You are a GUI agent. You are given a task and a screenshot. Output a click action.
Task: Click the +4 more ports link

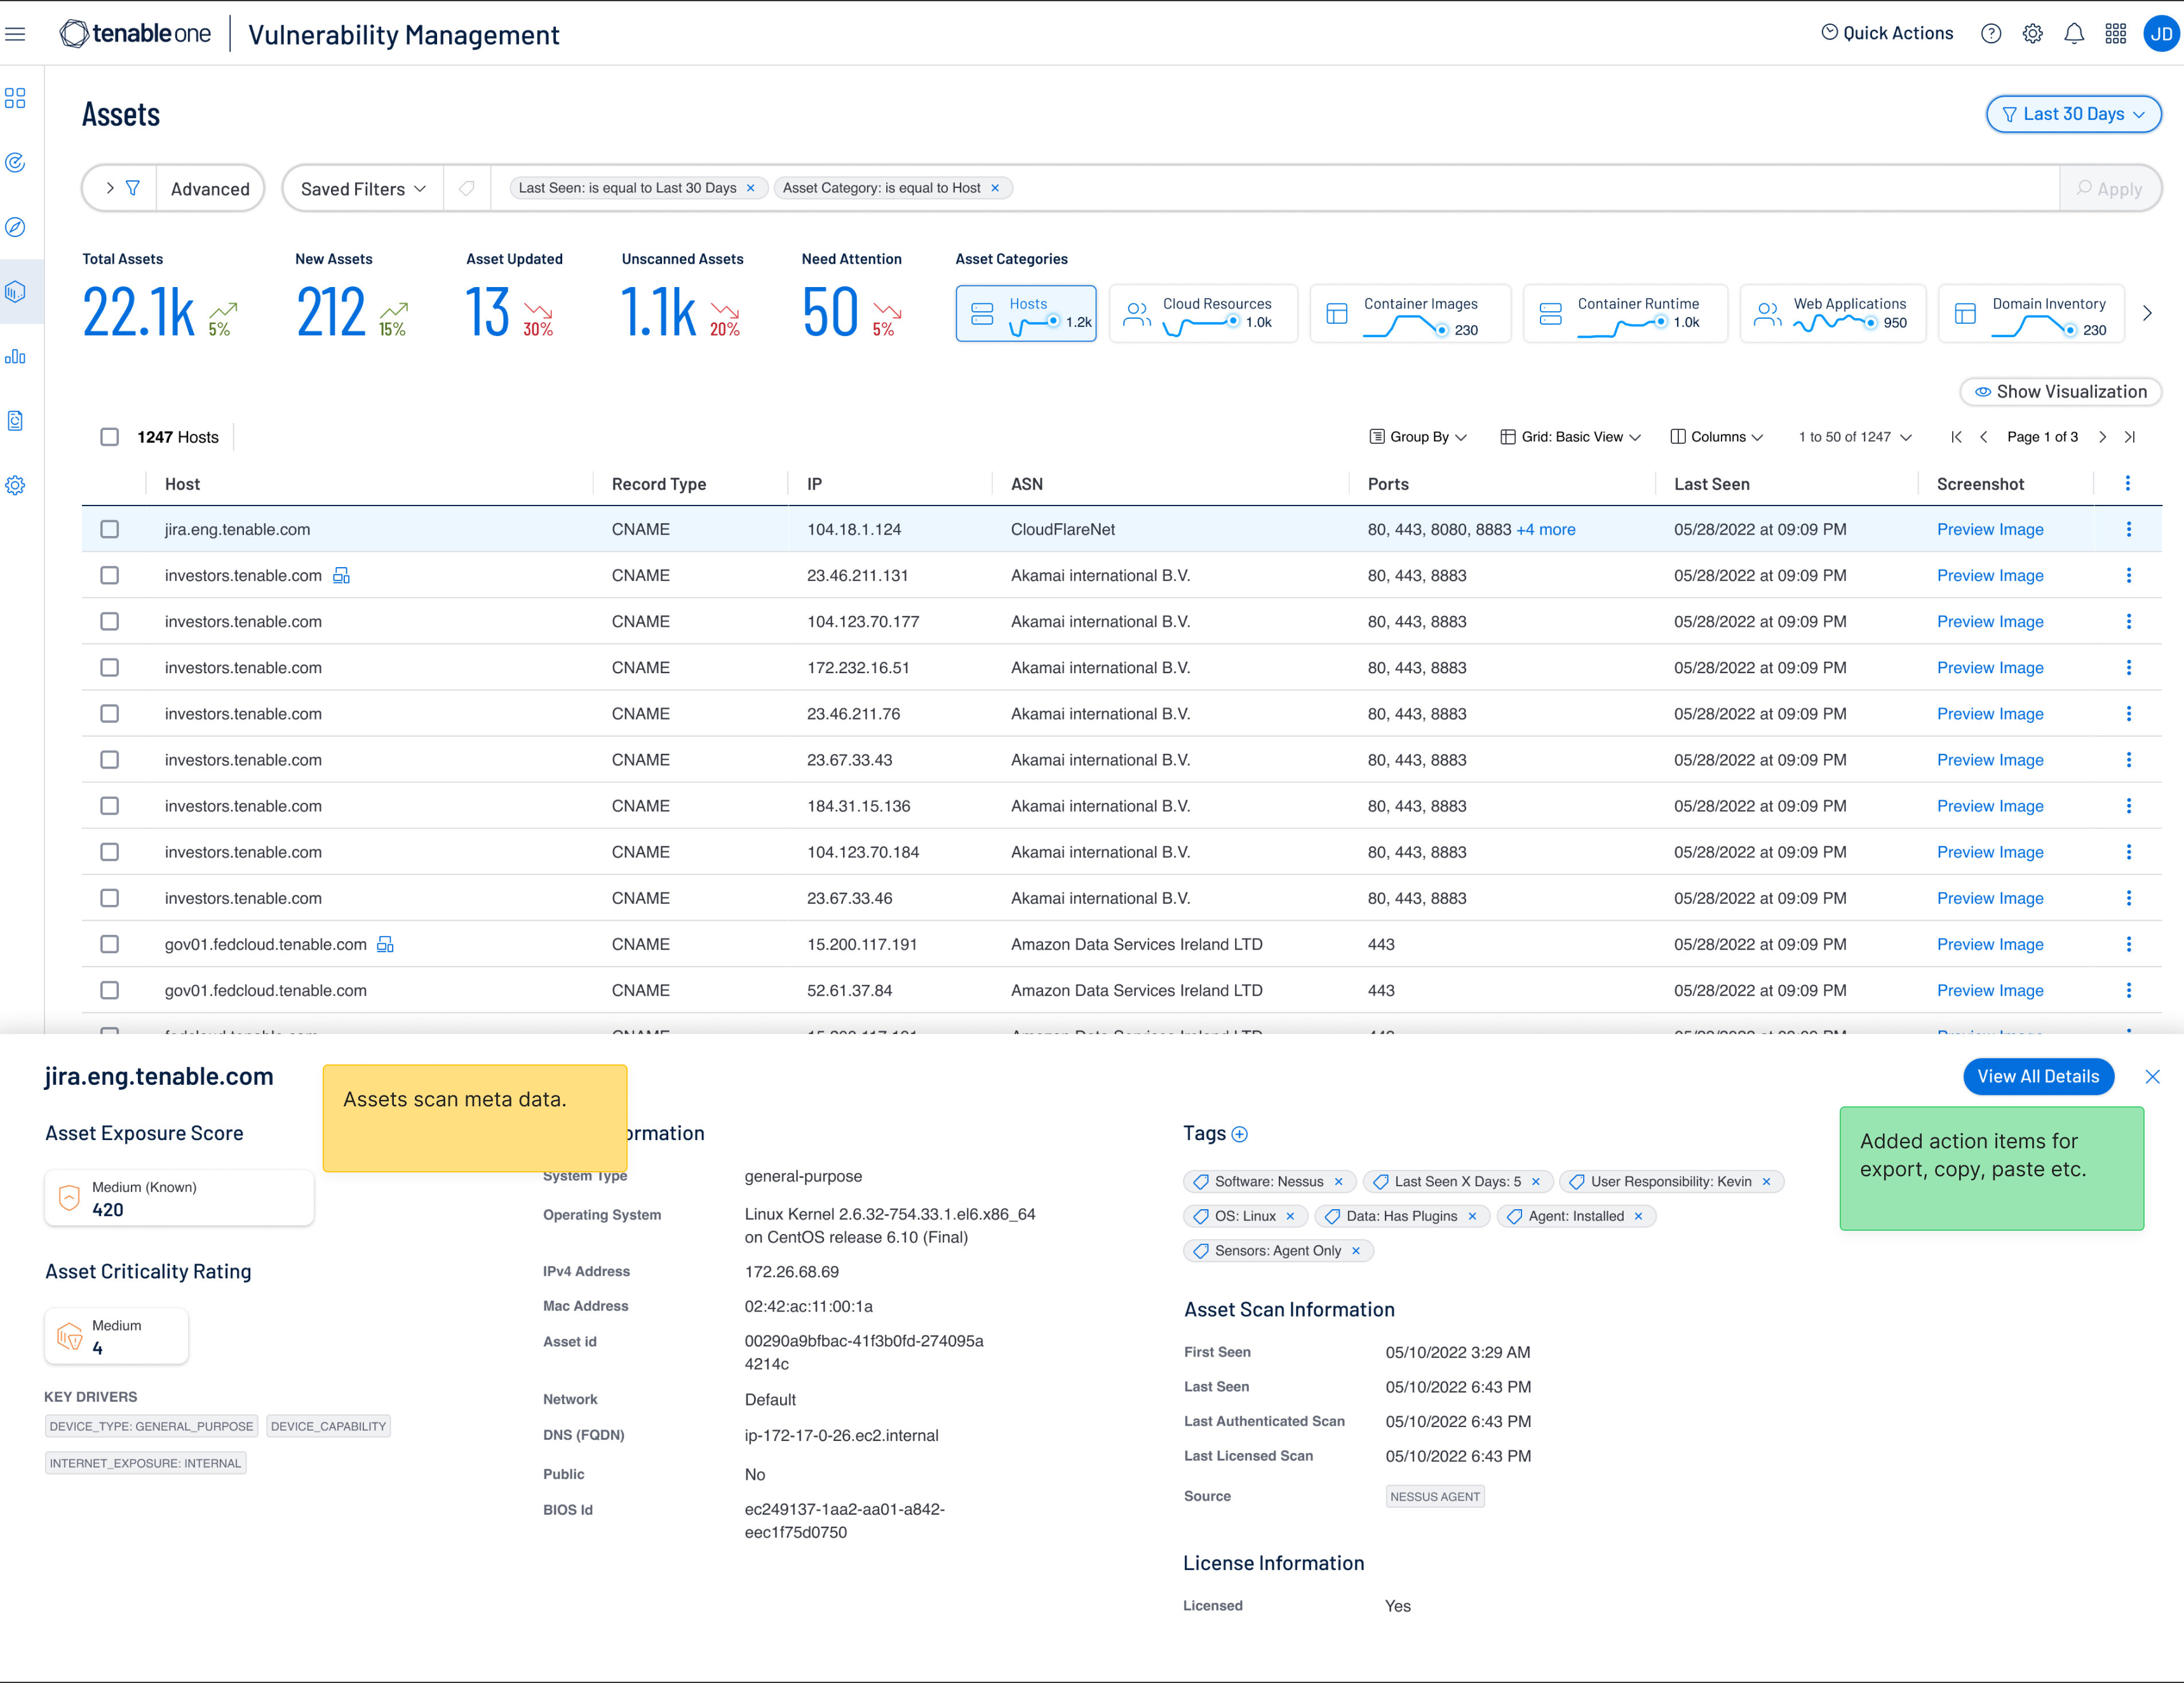(x=1545, y=529)
